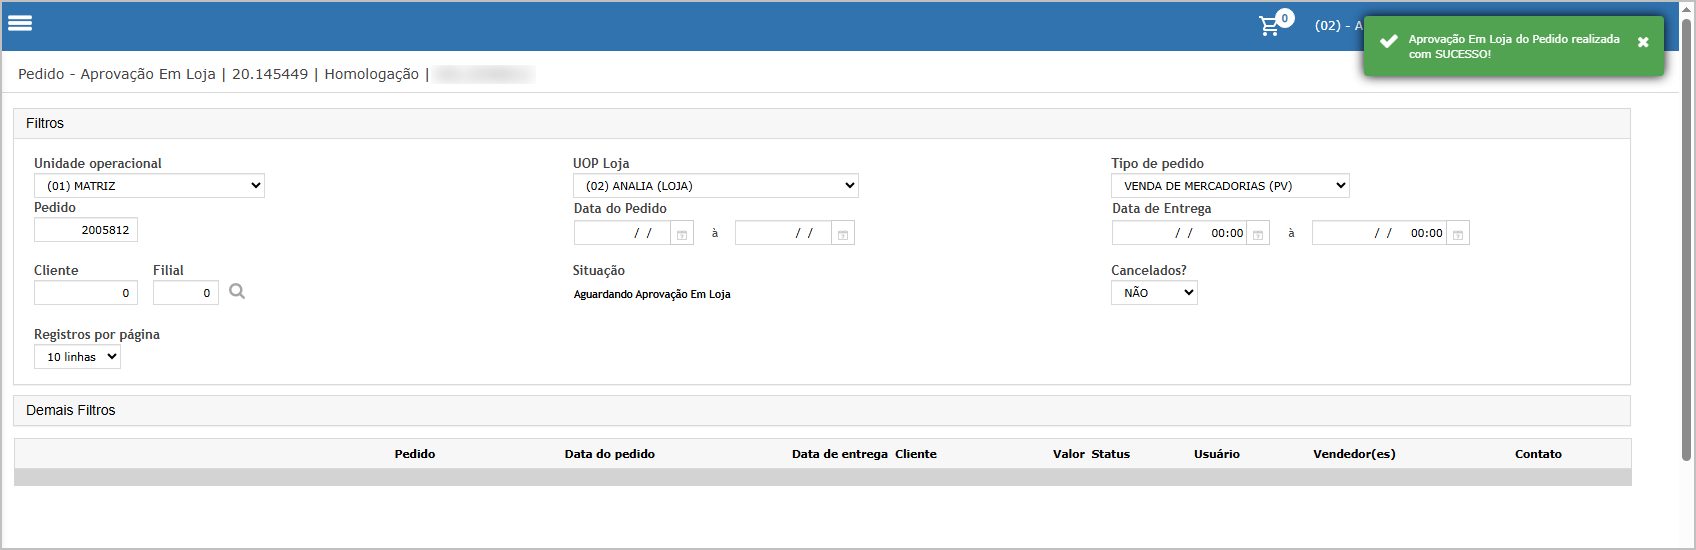This screenshot has height=550, width=1696.
Task: Click the Cliente input field
Action: (86, 293)
